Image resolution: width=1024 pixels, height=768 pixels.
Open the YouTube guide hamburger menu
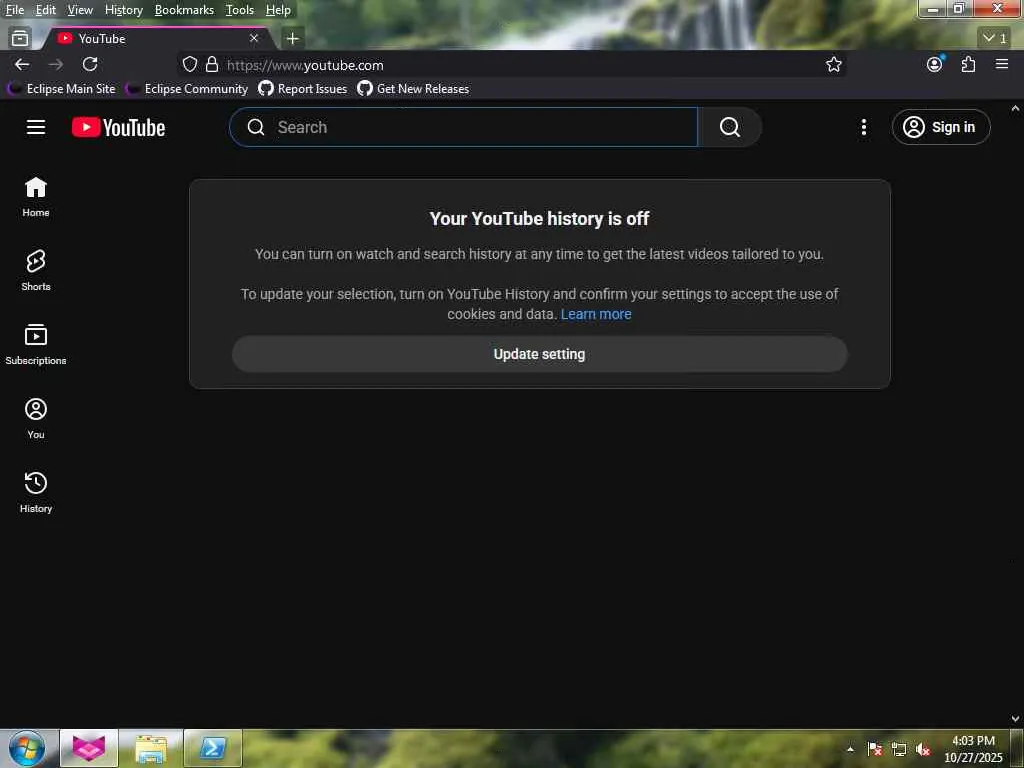coord(36,127)
